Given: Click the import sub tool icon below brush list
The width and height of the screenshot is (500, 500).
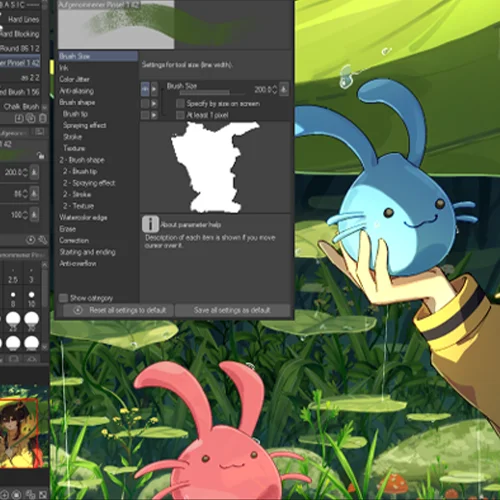Looking at the screenshot, I should [19, 118].
